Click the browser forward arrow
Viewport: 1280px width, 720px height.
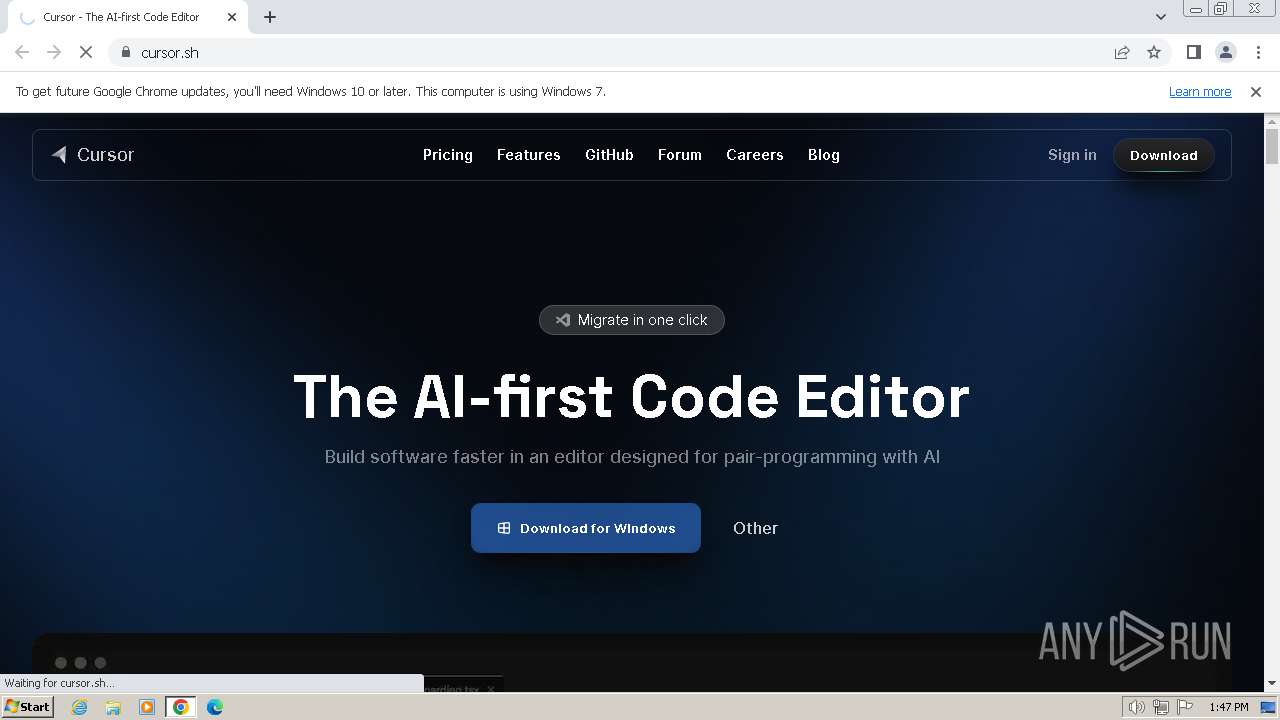point(54,52)
